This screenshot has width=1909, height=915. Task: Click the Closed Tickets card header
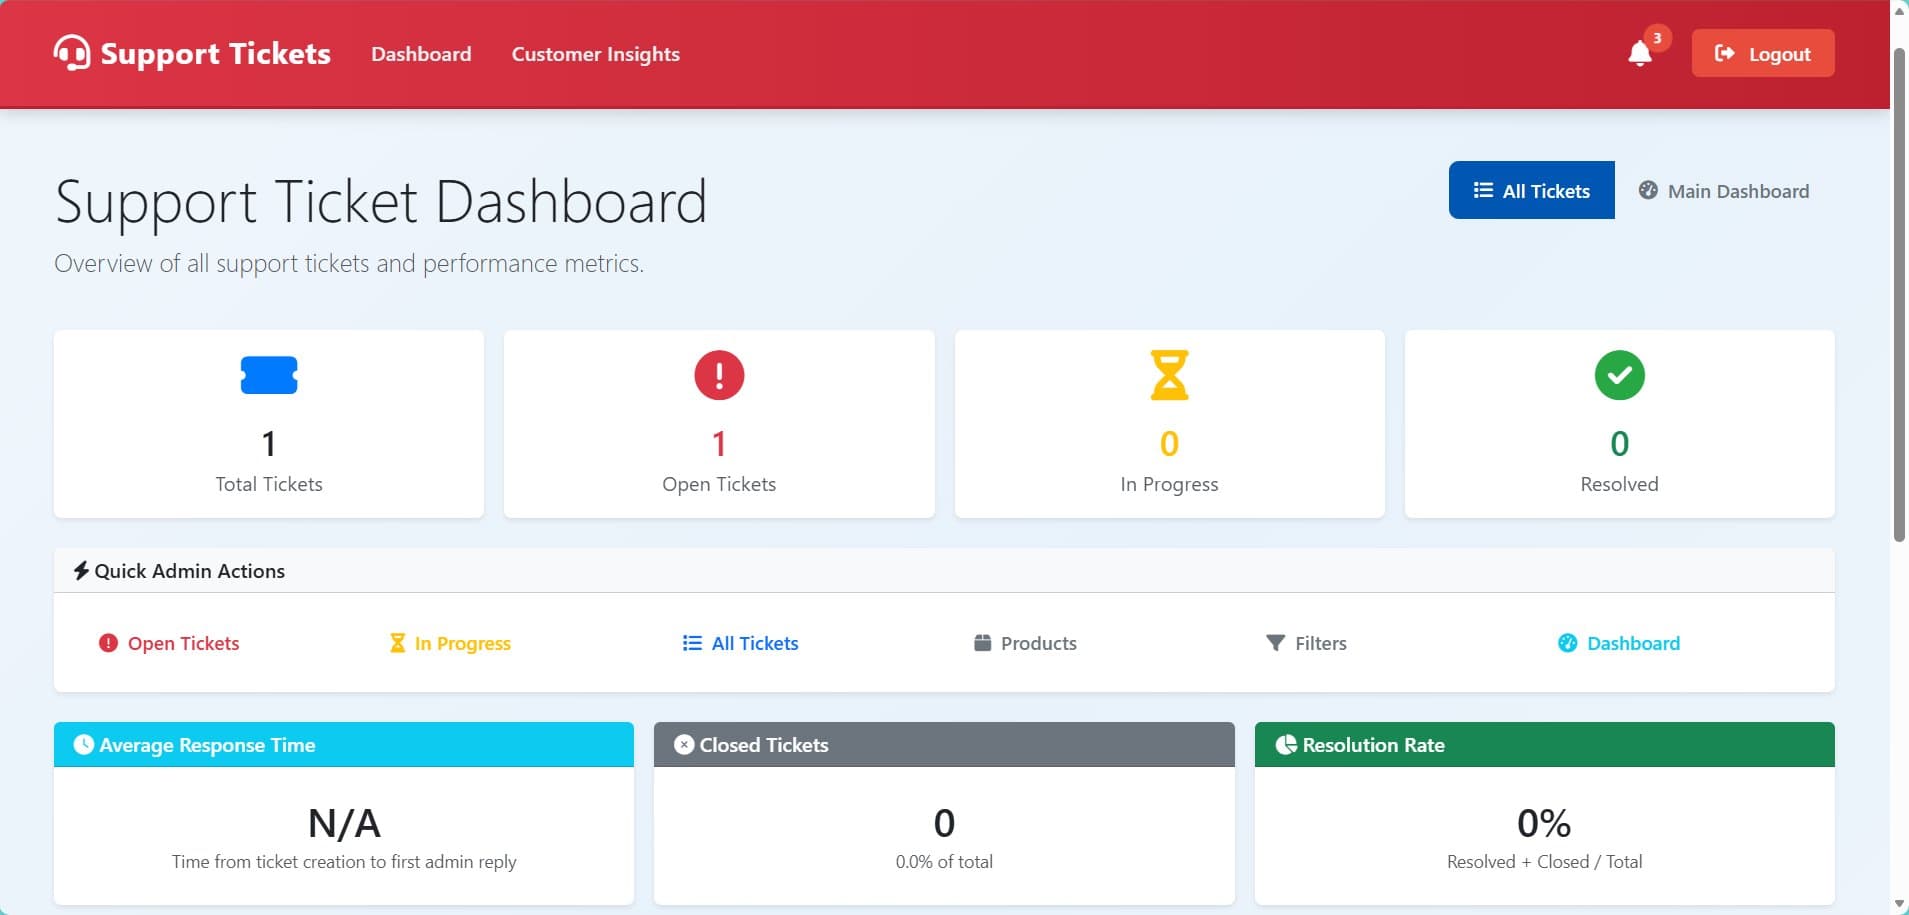944,744
